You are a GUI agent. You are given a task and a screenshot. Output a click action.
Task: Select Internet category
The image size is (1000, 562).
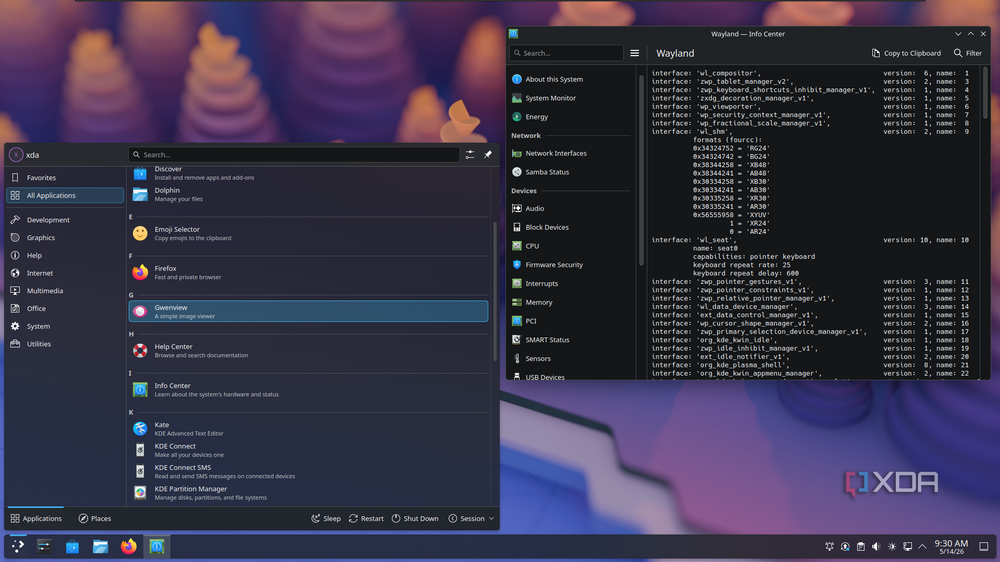[x=64, y=273]
